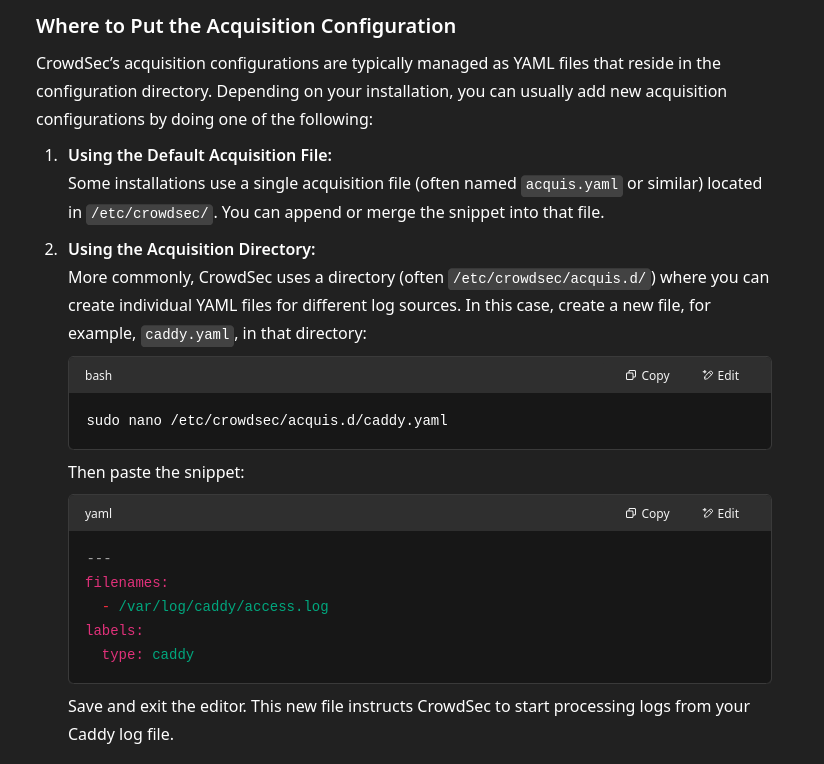Screen dimensions: 824x764
Task: Click the filenames: key in the yaml
Action: tap(127, 582)
